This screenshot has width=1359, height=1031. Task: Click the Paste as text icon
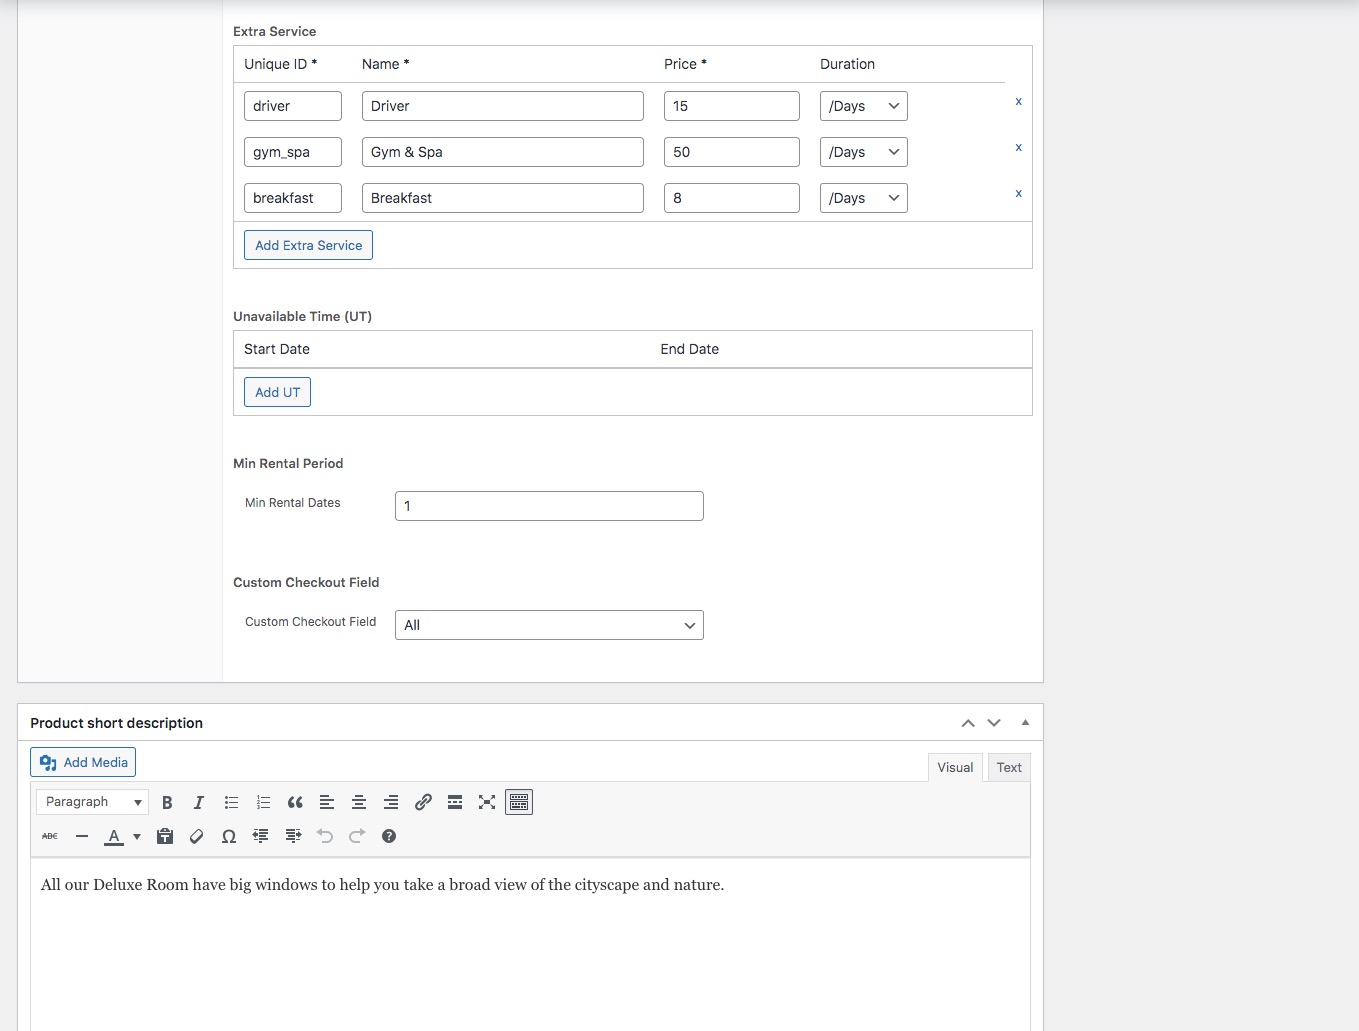[165, 836]
